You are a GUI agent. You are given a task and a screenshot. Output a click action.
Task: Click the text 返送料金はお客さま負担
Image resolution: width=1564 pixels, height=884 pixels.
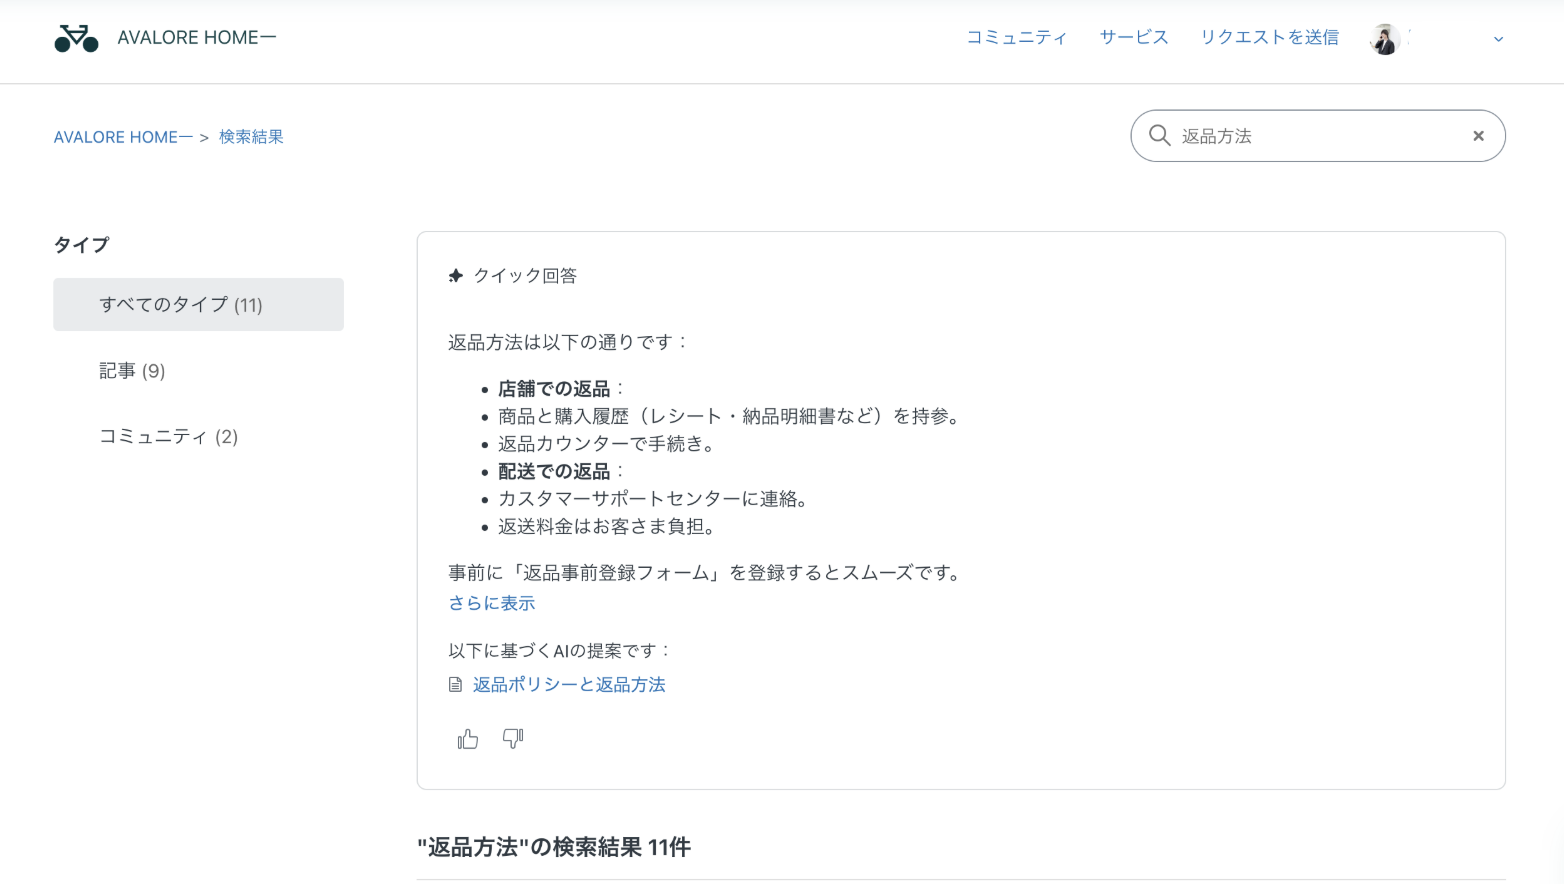[x=608, y=527]
